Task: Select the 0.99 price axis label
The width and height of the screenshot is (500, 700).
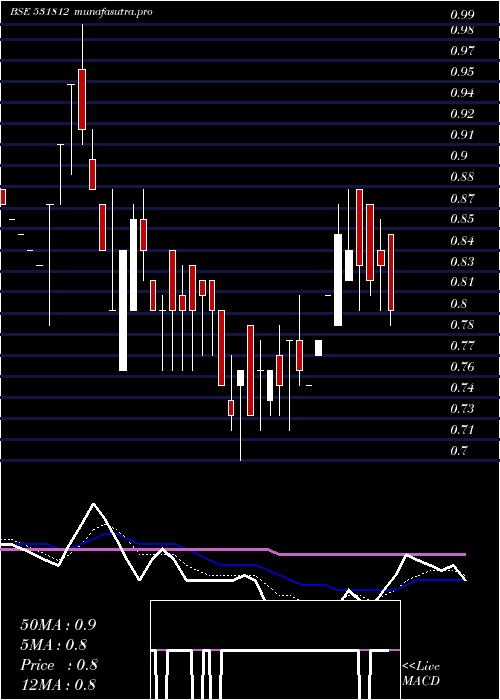Action: 462,16
